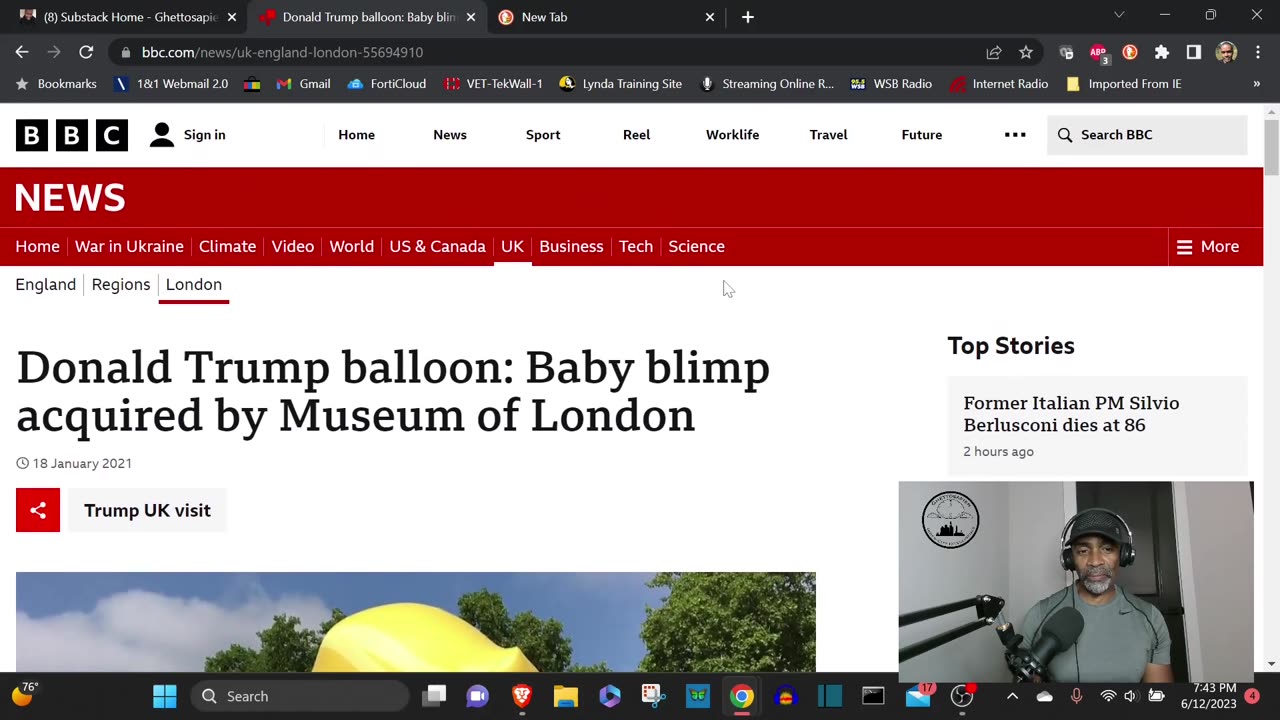Screen dimensions: 1280x720
Task: Select the England sub-navigation link
Action: (x=45, y=284)
